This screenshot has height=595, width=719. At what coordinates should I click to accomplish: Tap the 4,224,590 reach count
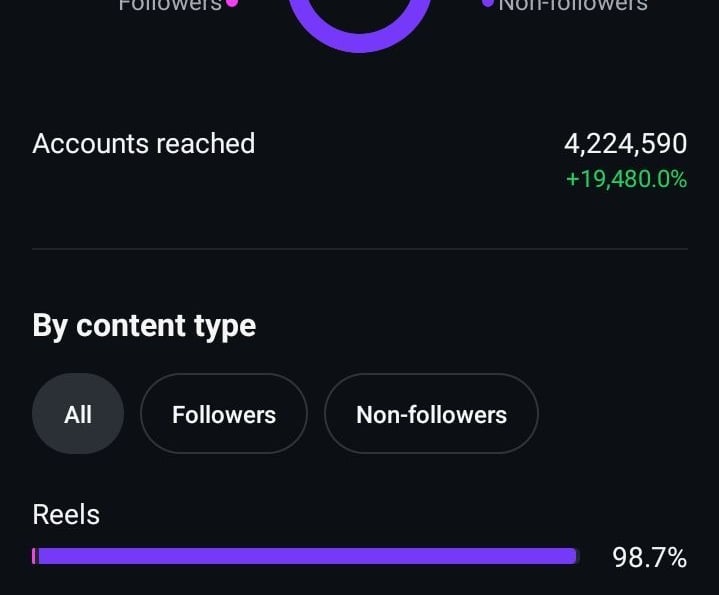pos(625,144)
